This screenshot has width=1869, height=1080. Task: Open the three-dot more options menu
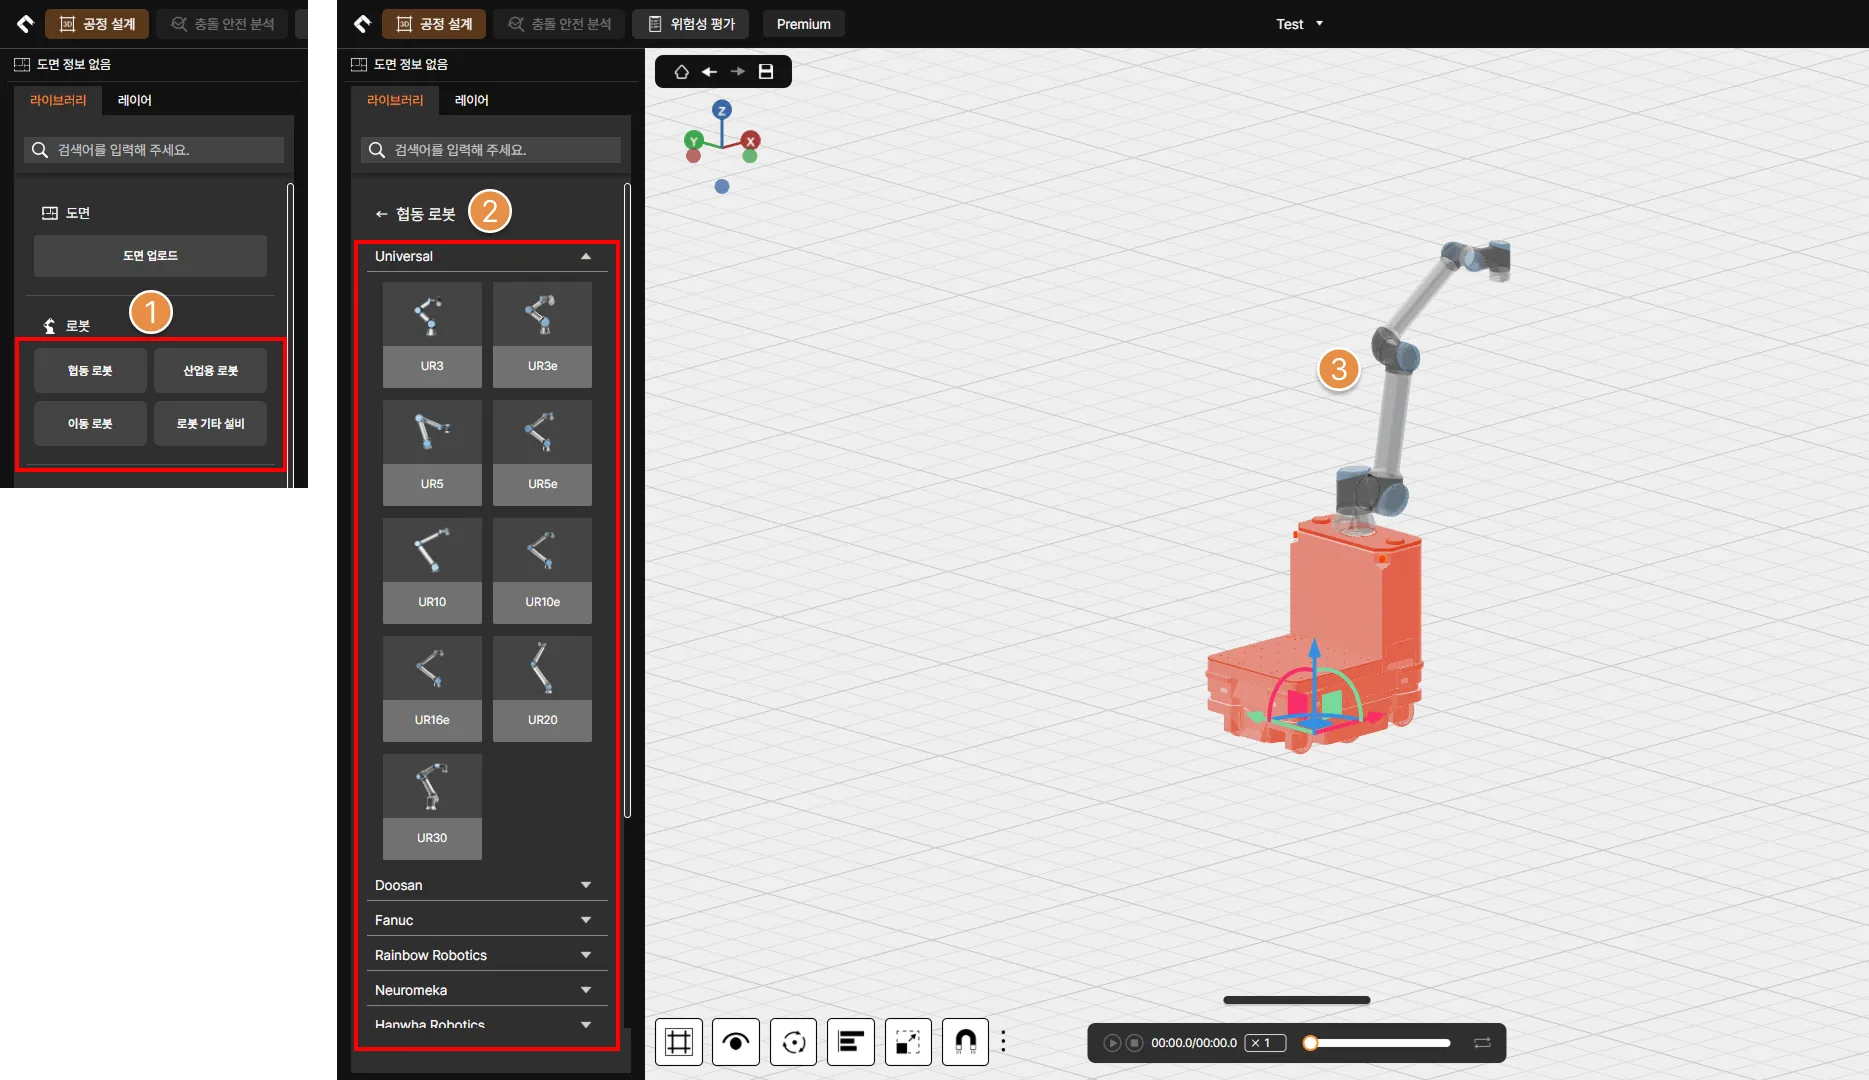pyautogui.click(x=1003, y=1042)
